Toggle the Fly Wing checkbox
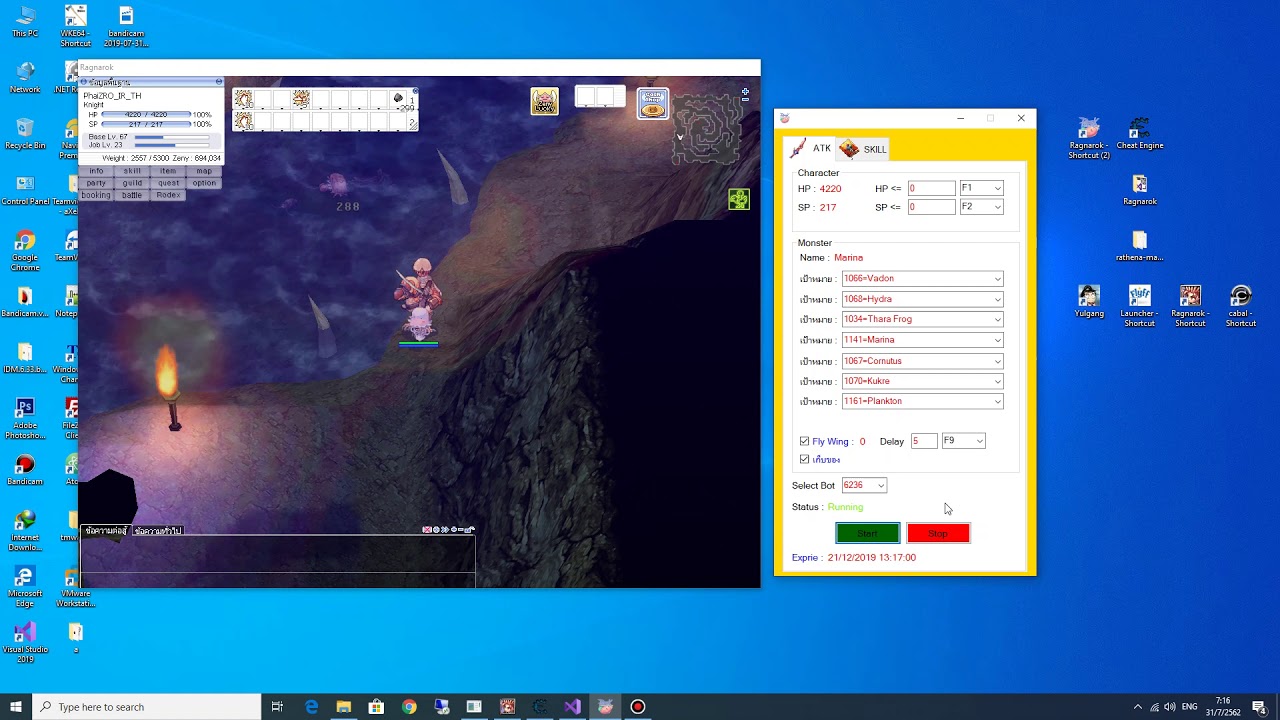Viewport: 1280px width, 720px height. click(x=804, y=441)
